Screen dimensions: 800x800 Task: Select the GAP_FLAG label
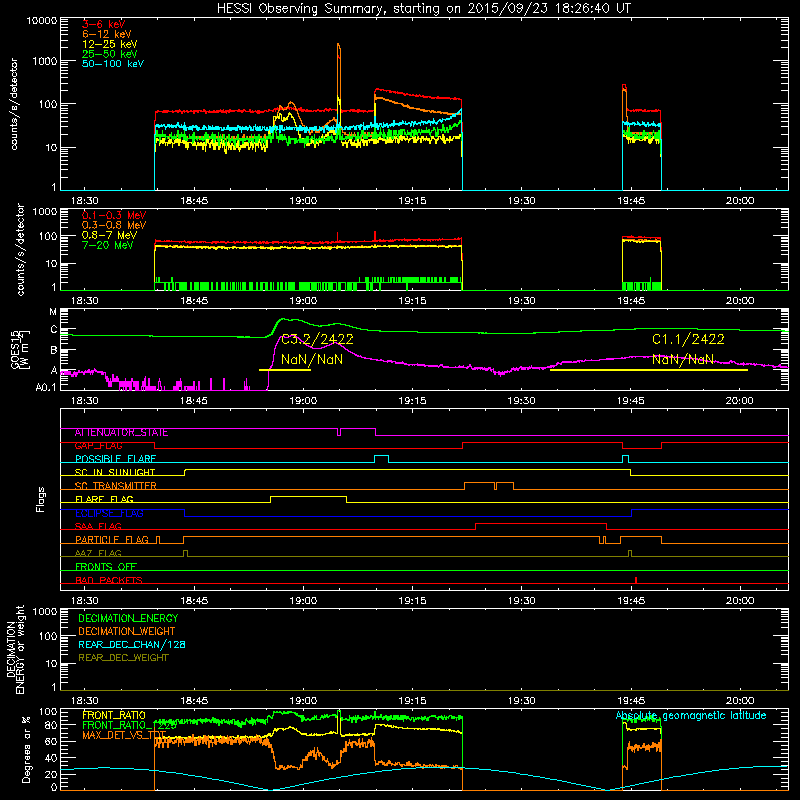[98, 446]
